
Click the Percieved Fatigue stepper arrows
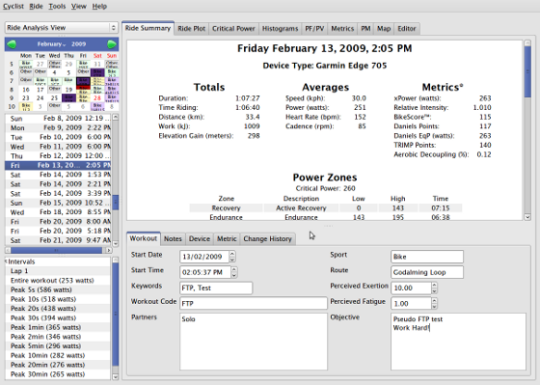coord(434,303)
